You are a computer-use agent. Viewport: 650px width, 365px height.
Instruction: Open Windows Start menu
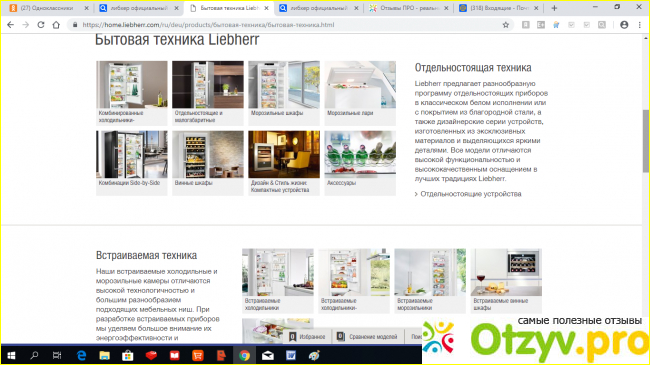[x=11, y=355]
